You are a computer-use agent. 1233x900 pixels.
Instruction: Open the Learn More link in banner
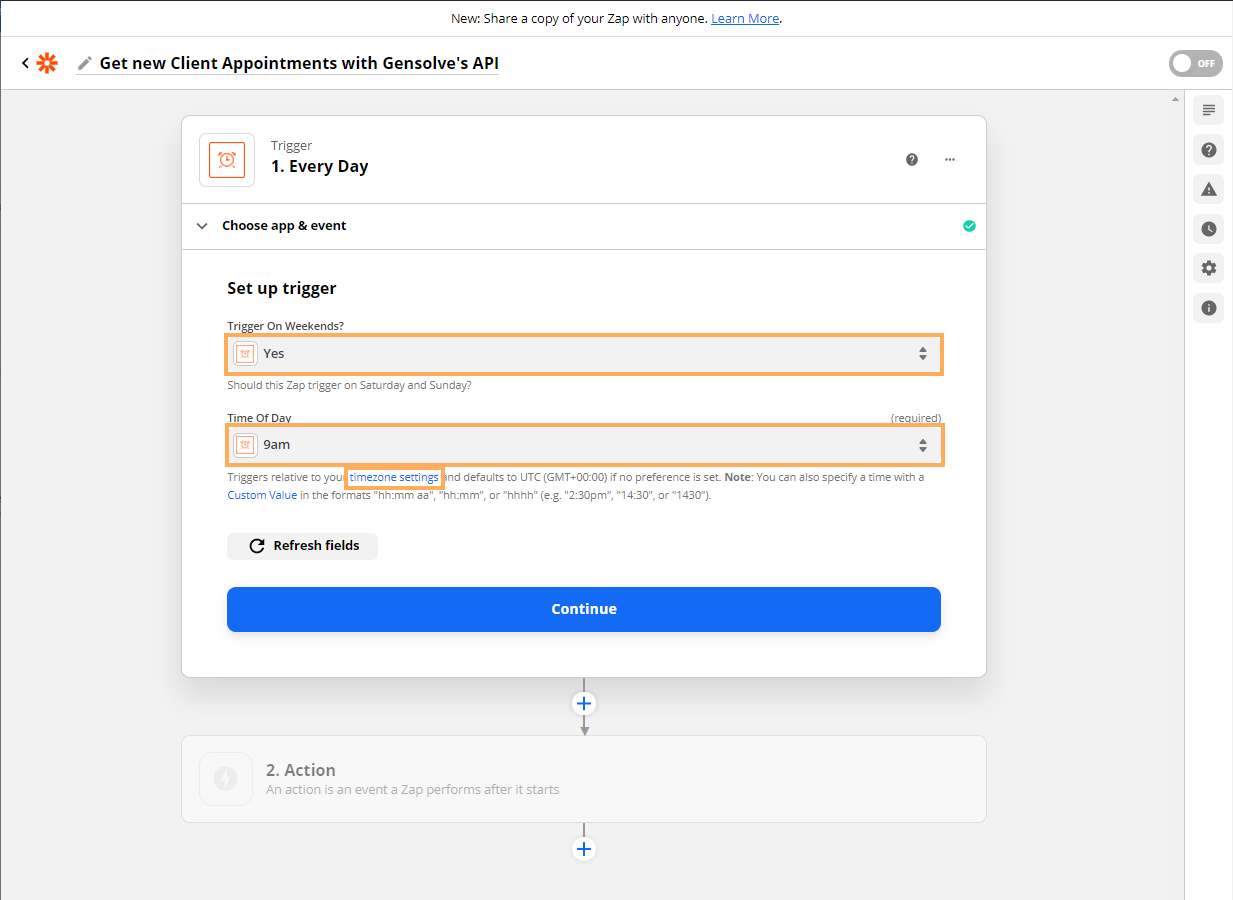[x=745, y=18]
